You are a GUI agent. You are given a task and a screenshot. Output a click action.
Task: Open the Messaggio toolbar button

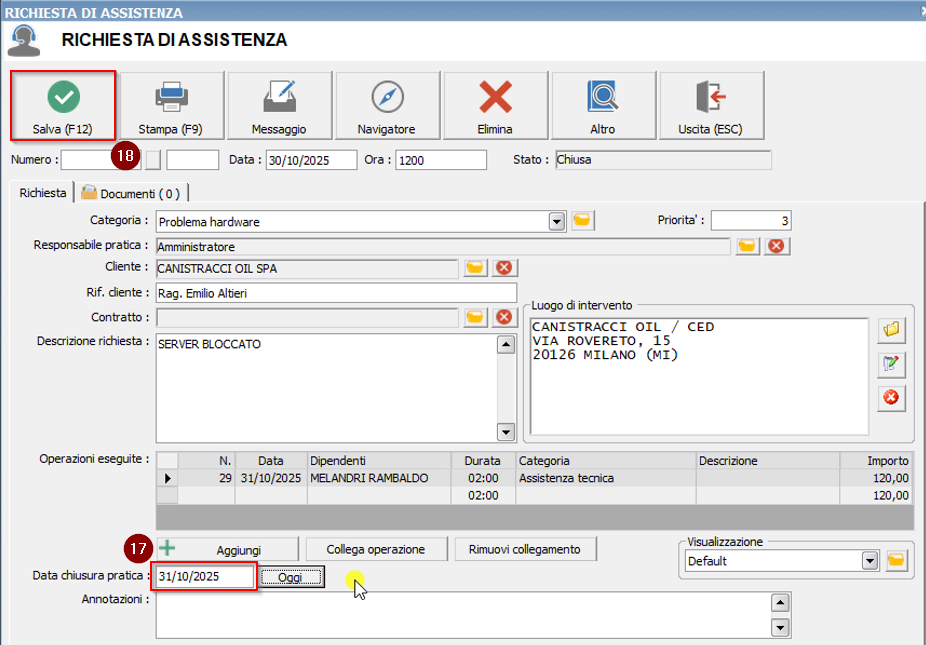pyautogui.click(x=279, y=105)
